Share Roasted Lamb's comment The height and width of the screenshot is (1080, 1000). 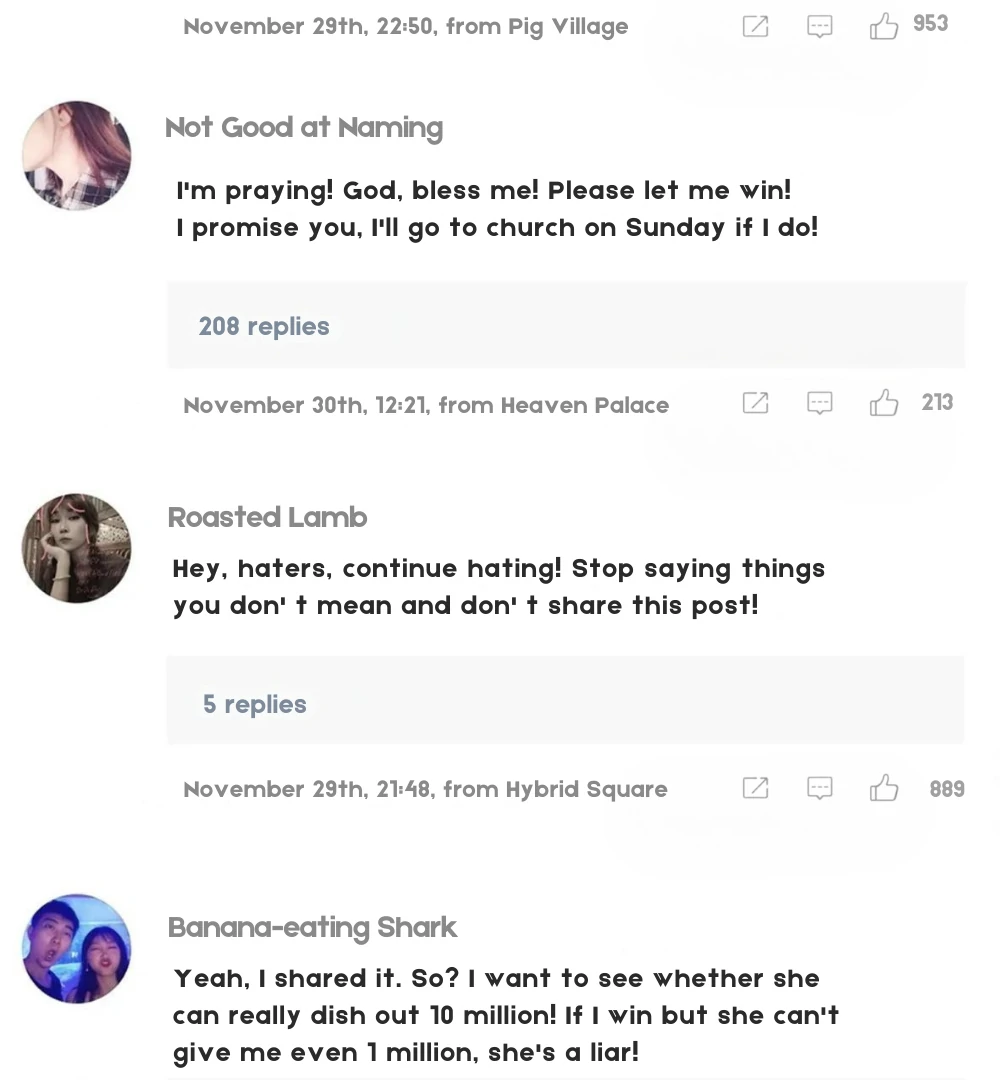[756, 788]
